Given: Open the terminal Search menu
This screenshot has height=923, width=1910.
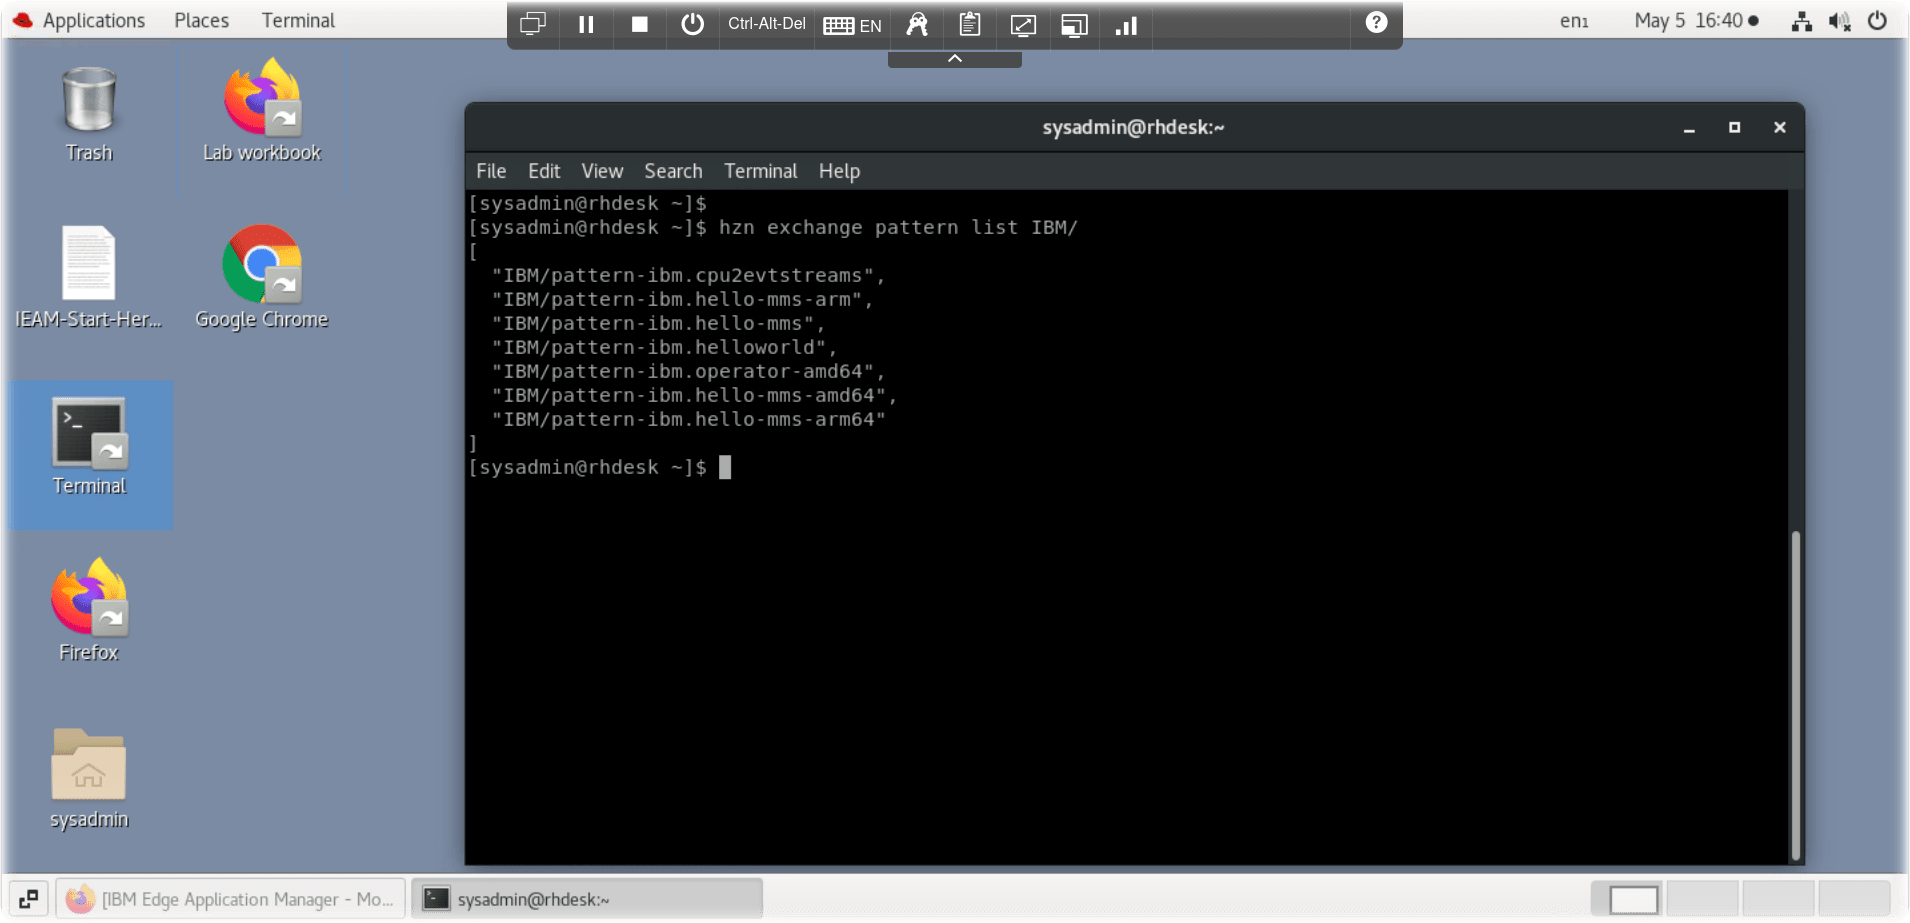Looking at the screenshot, I should tap(673, 171).
